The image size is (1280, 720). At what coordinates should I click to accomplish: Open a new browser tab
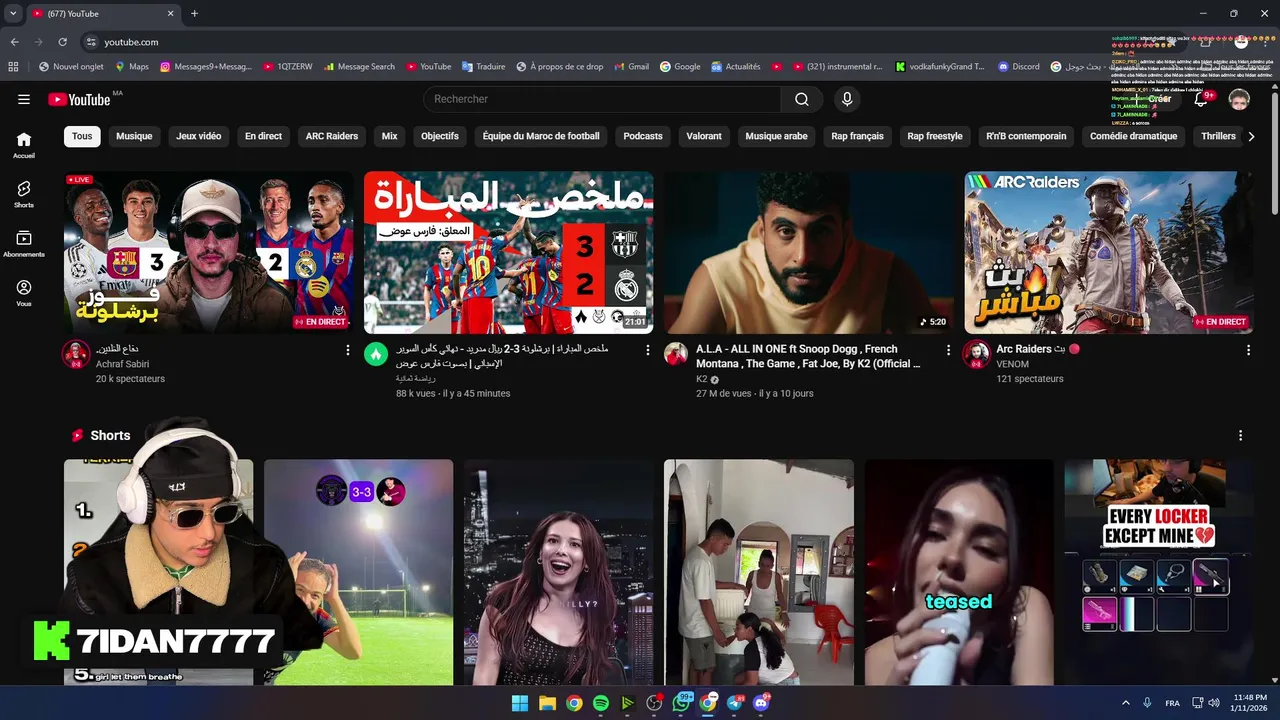coord(194,13)
